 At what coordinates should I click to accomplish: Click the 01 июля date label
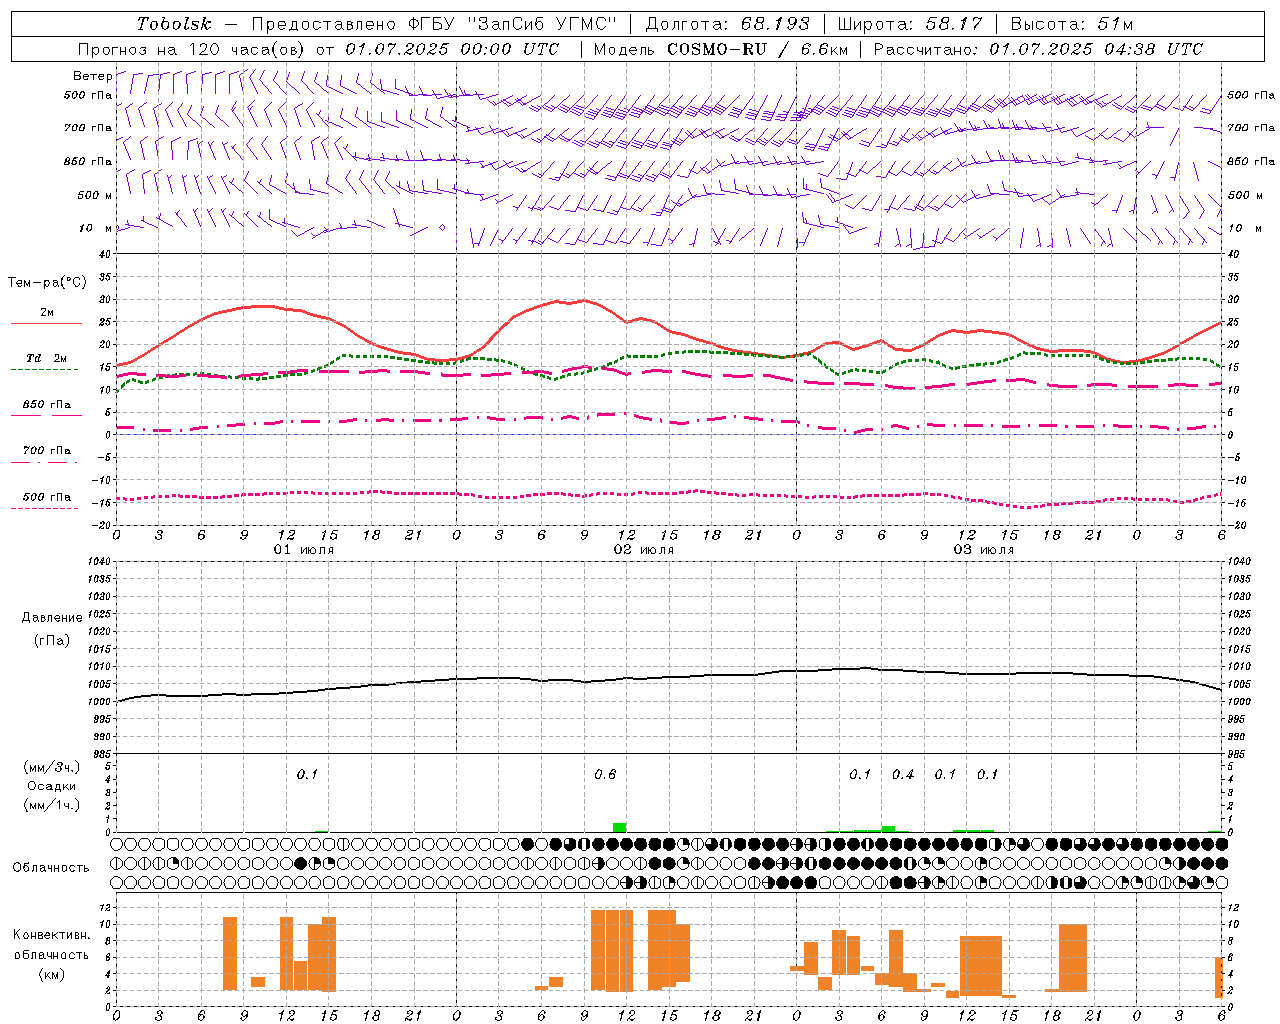(304, 550)
